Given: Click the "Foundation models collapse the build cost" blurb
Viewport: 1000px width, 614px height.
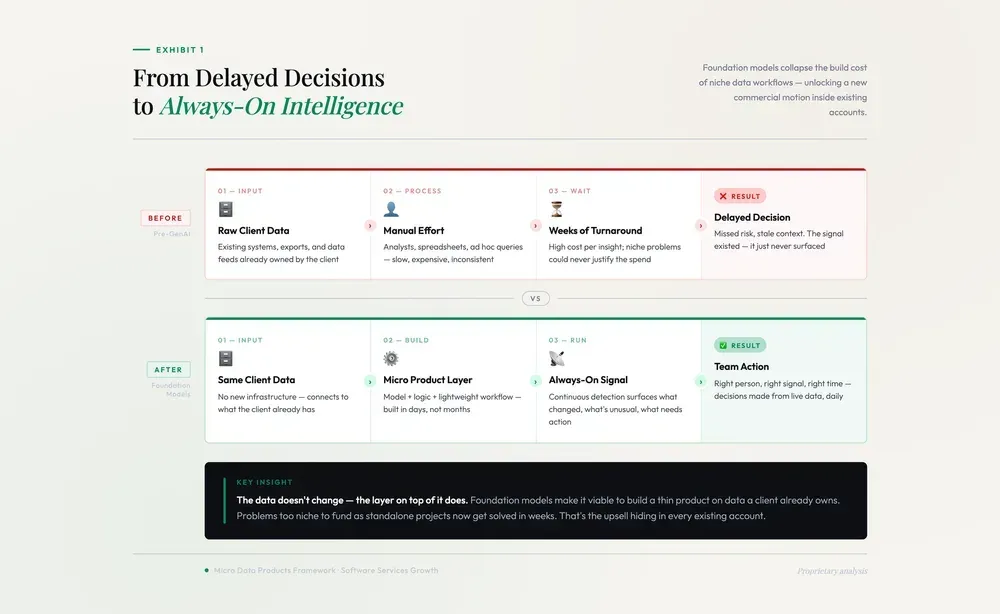Looking at the screenshot, I should point(783,90).
